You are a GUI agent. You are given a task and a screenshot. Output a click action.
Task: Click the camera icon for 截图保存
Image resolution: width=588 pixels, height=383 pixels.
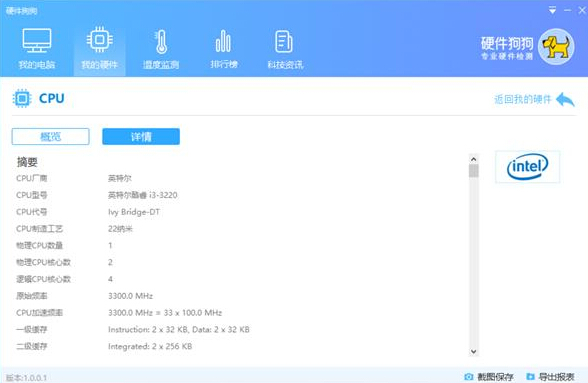[468, 376]
